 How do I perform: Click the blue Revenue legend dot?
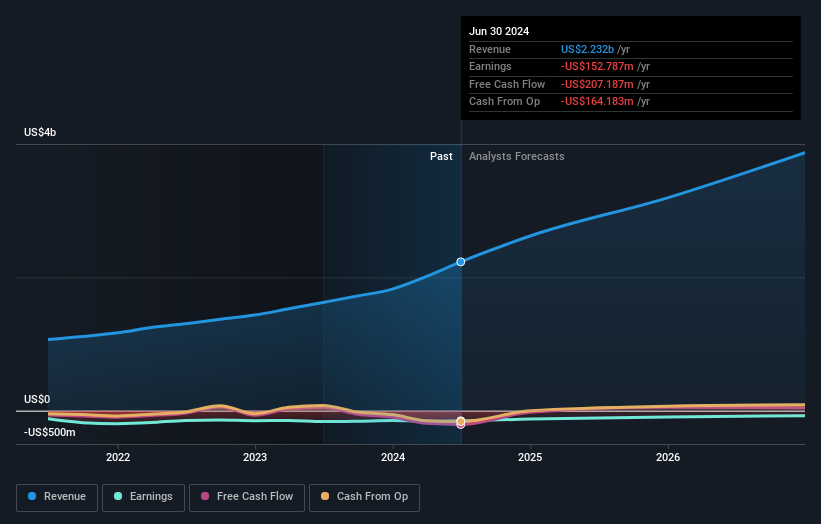tap(32, 496)
